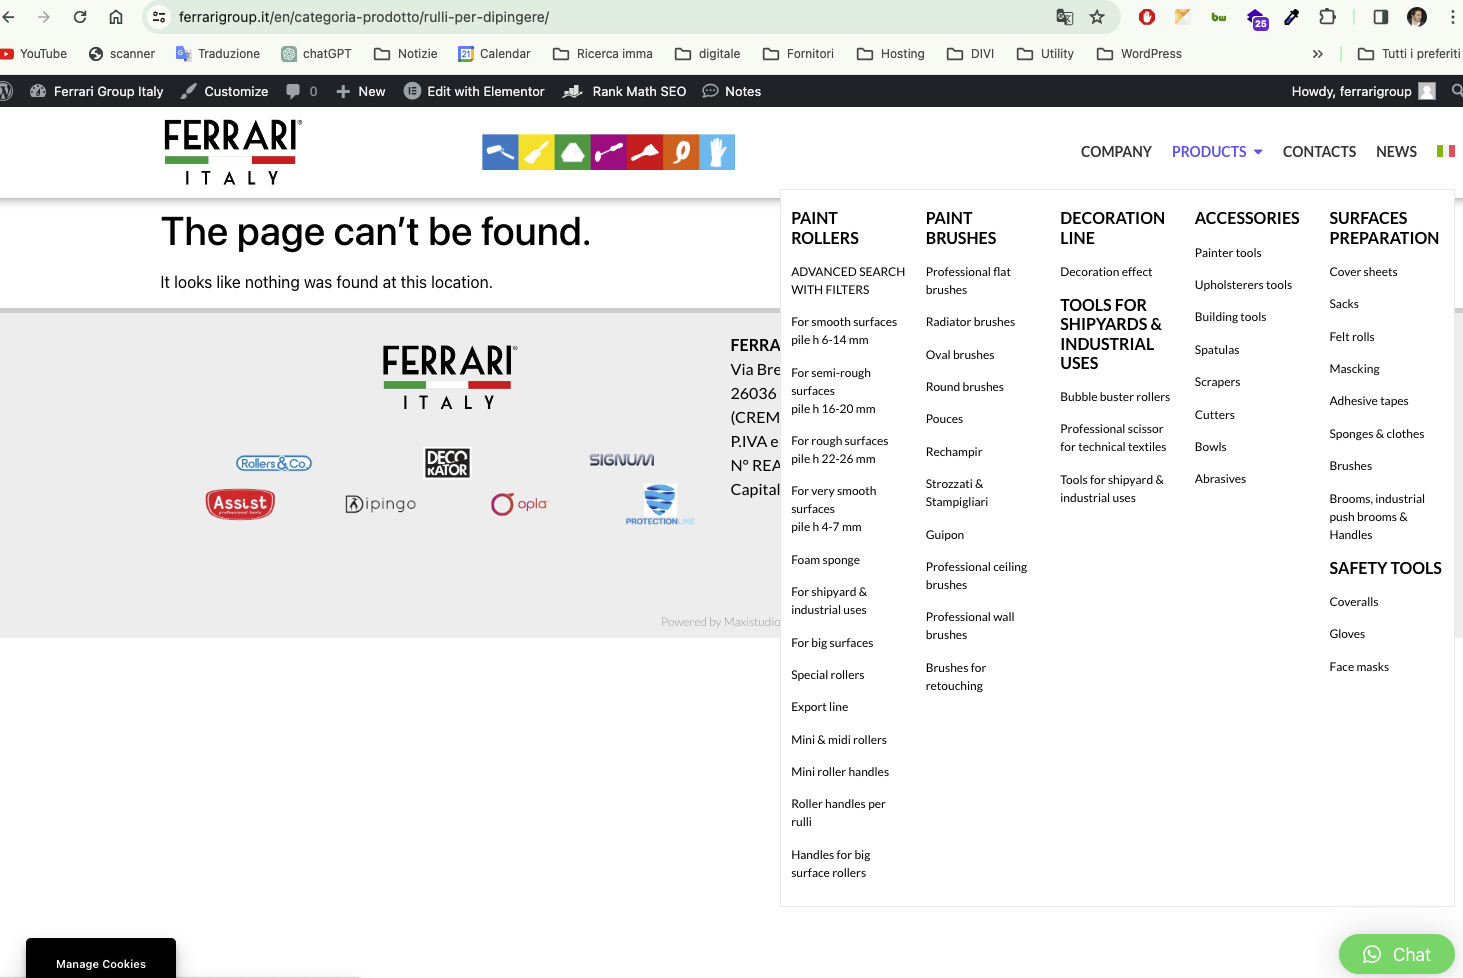The height and width of the screenshot is (978, 1463).
Task: Click the Google Translate icon in address bar
Action: (x=1065, y=17)
